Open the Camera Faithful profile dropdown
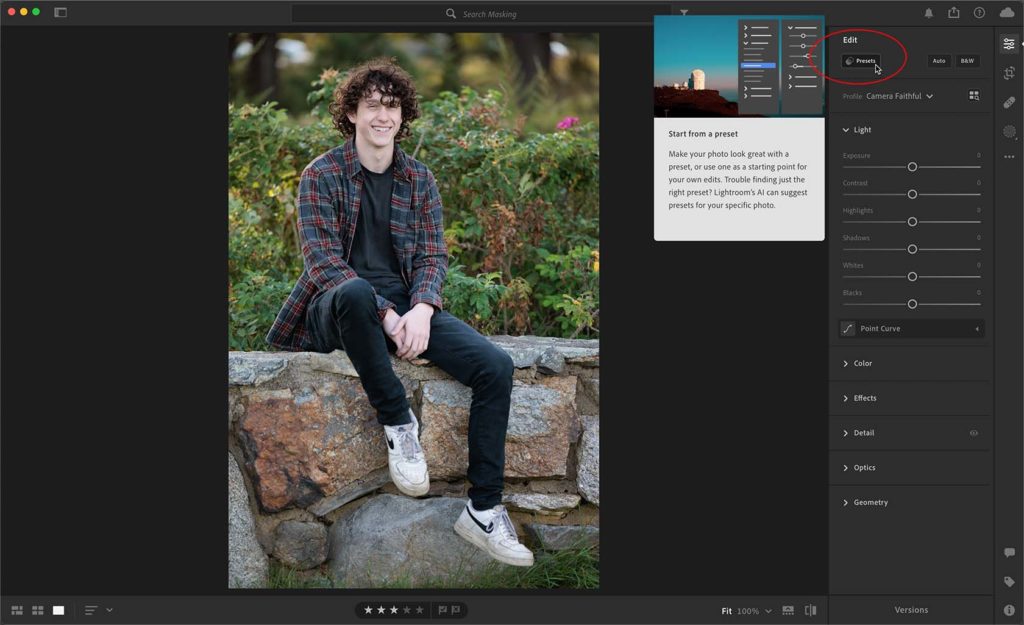 [900, 96]
